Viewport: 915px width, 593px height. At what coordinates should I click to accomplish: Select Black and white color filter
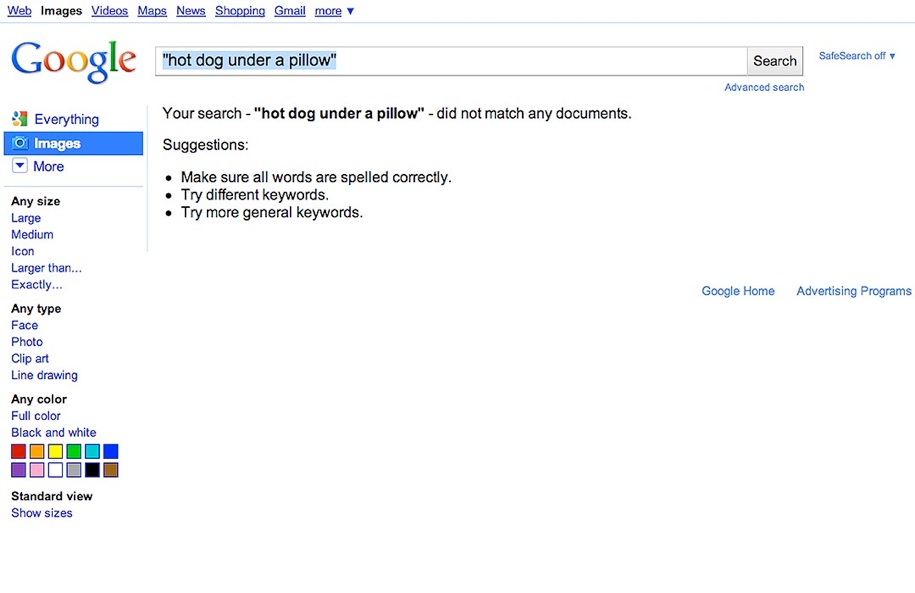(x=54, y=433)
